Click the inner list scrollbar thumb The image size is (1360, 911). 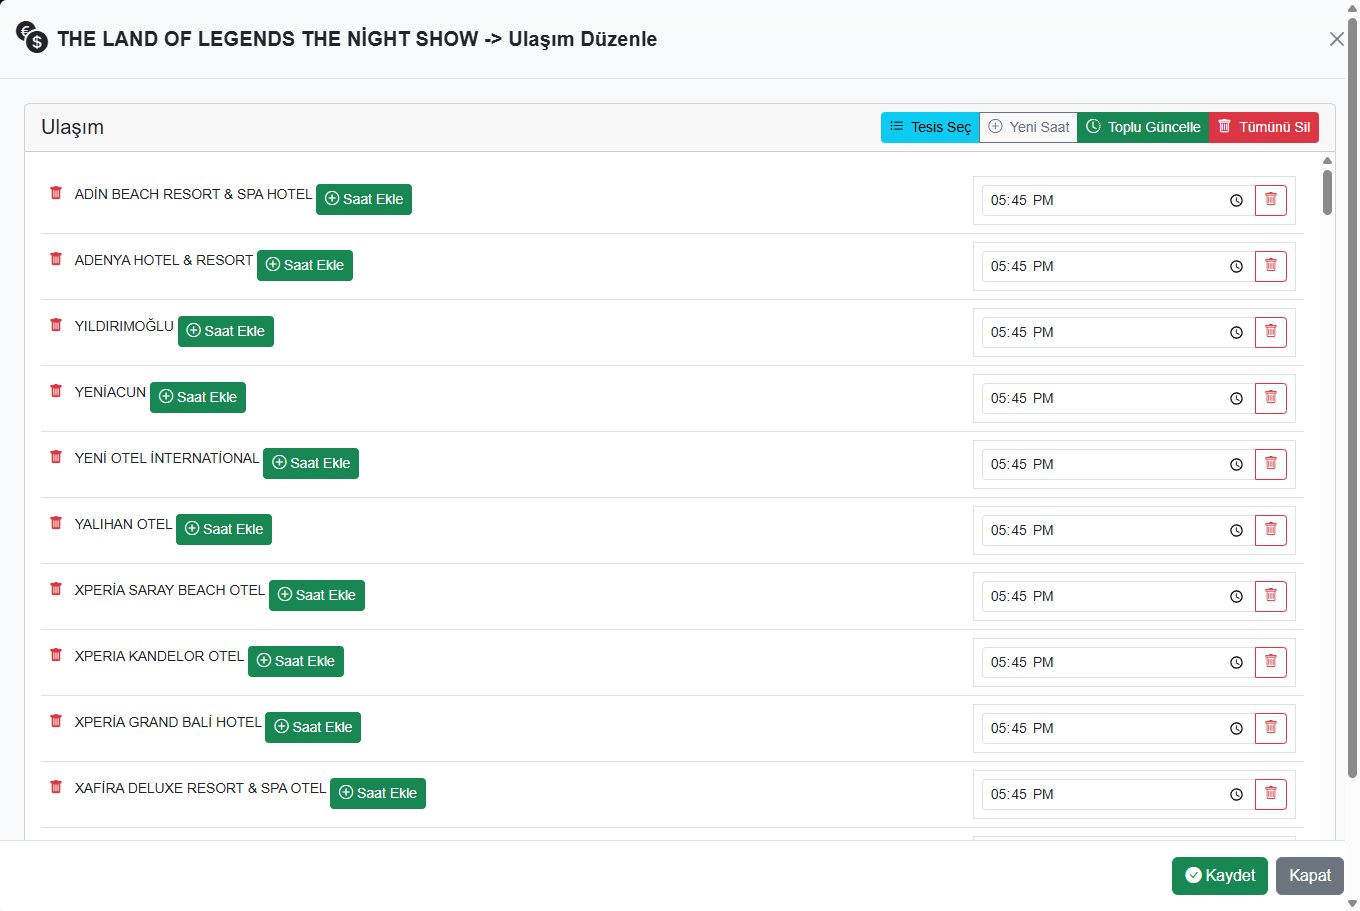click(1327, 192)
